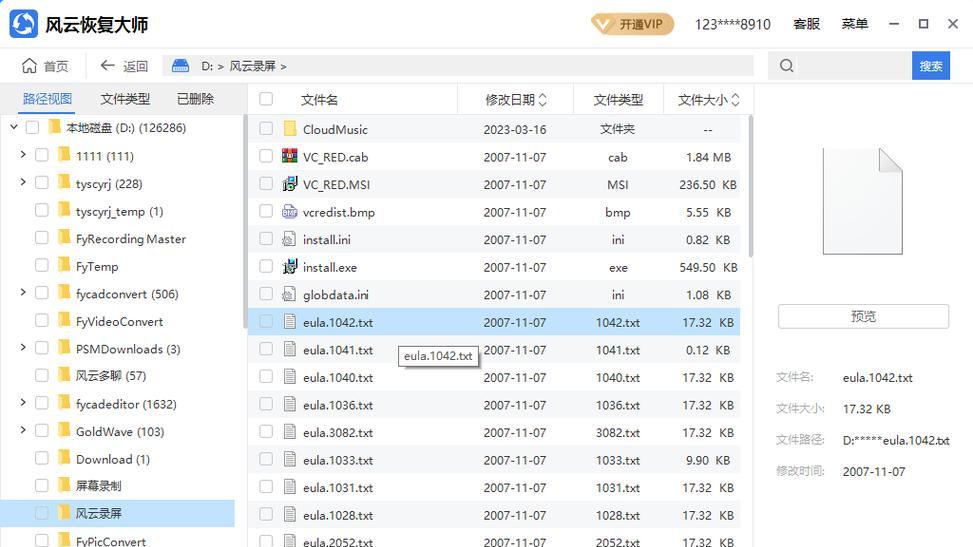Switch to the 文件类型 tab

(125, 99)
